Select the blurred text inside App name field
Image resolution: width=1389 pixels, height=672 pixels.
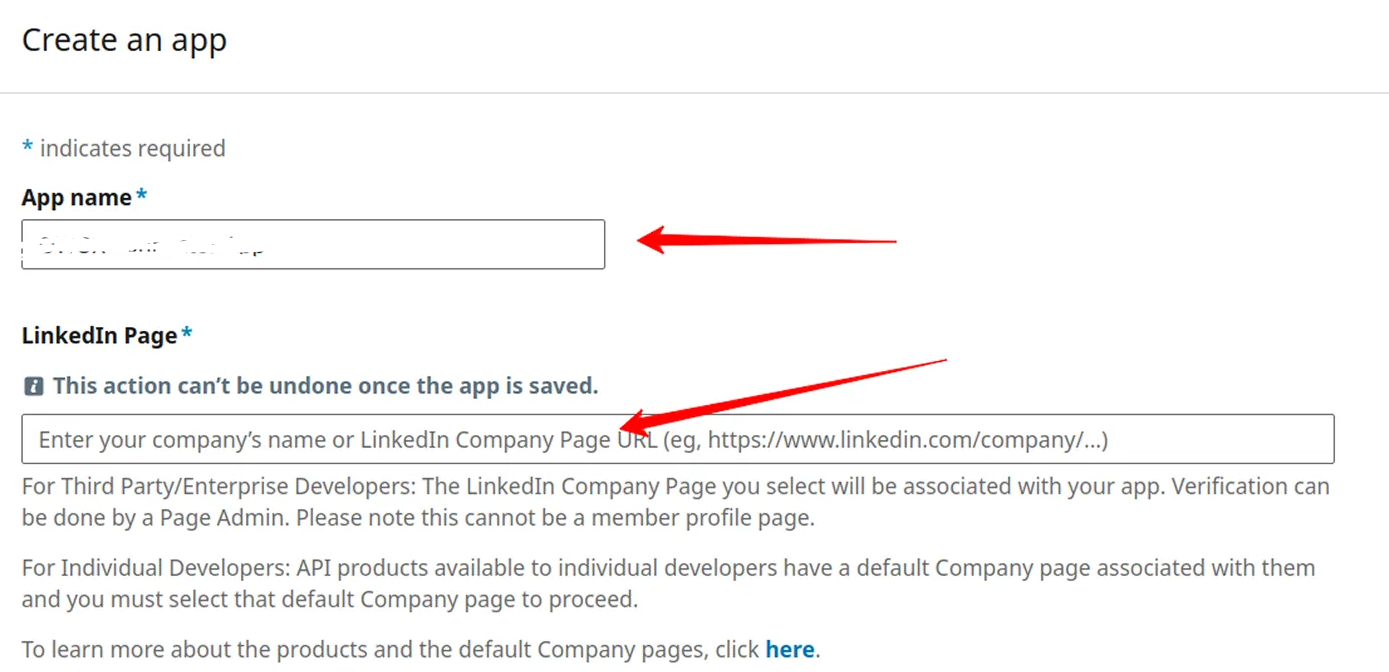pos(150,245)
